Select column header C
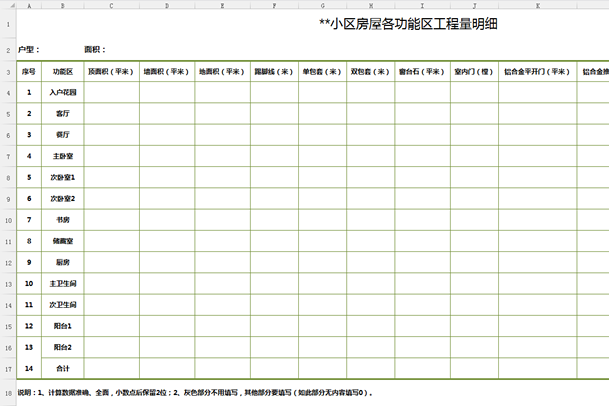This screenshot has width=609, height=406. coord(111,5)
